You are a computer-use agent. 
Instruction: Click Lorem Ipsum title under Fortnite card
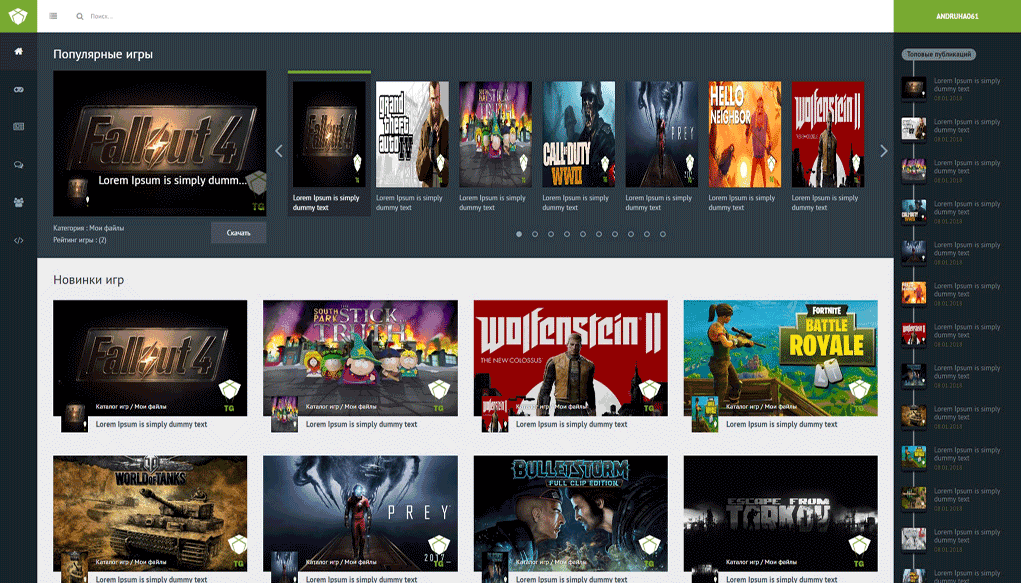[x=781, y=424]
